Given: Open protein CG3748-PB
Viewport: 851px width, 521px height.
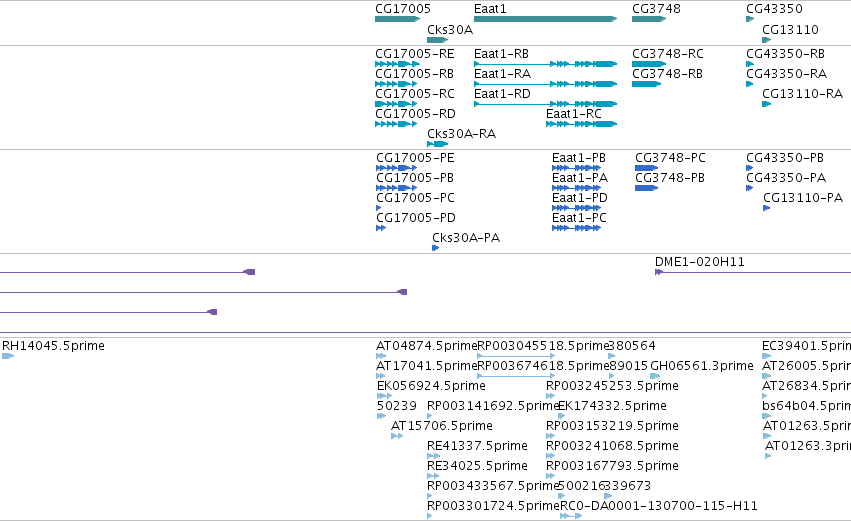Looking at the screenshot, I should pyautogui.click(x=670, y=178).
